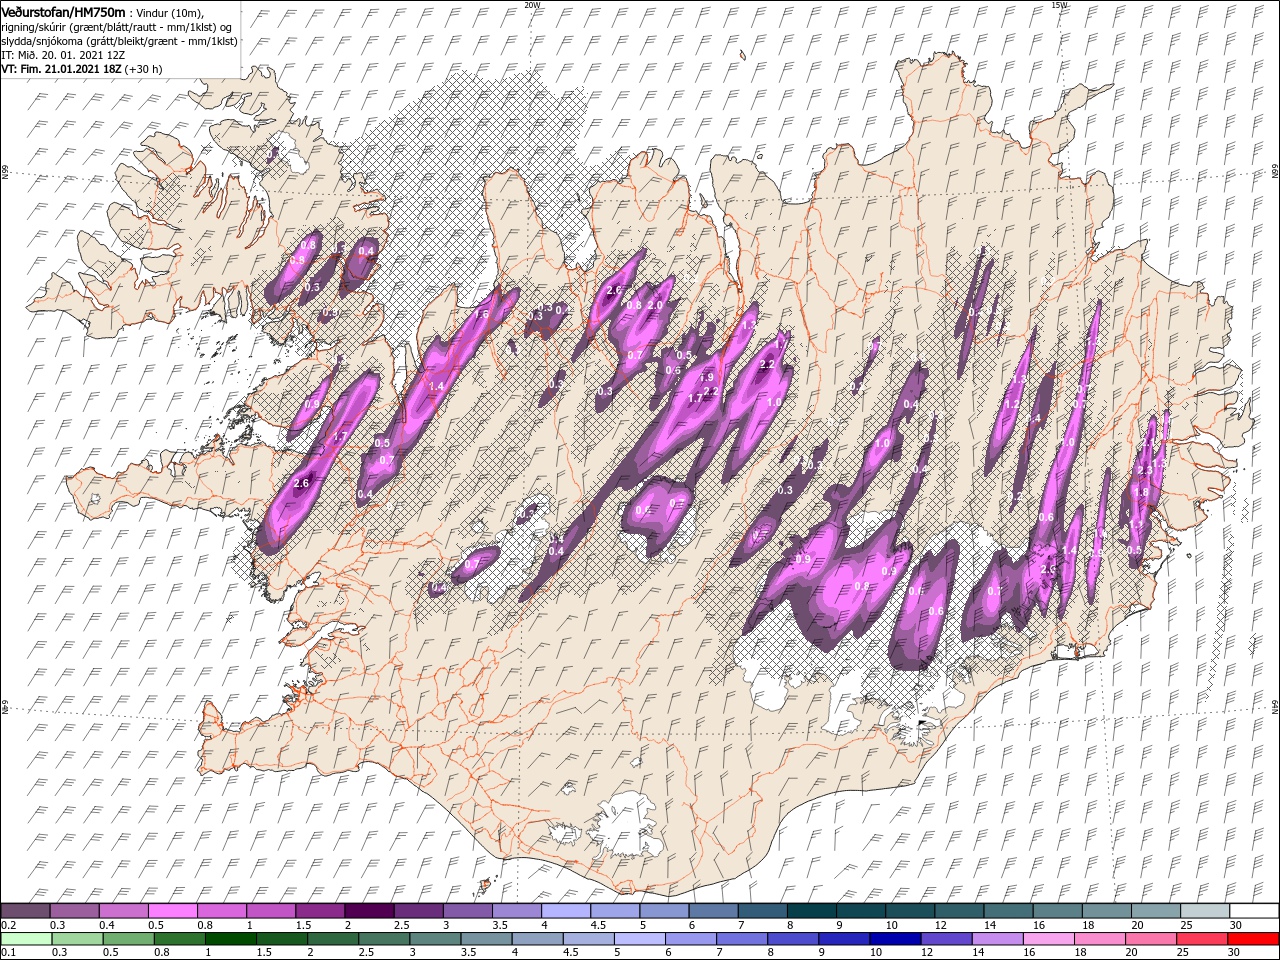Pick the dark teal upper-row swatch at 8
The height and width of the screenshot is (960, 1280).
[811, 911]
